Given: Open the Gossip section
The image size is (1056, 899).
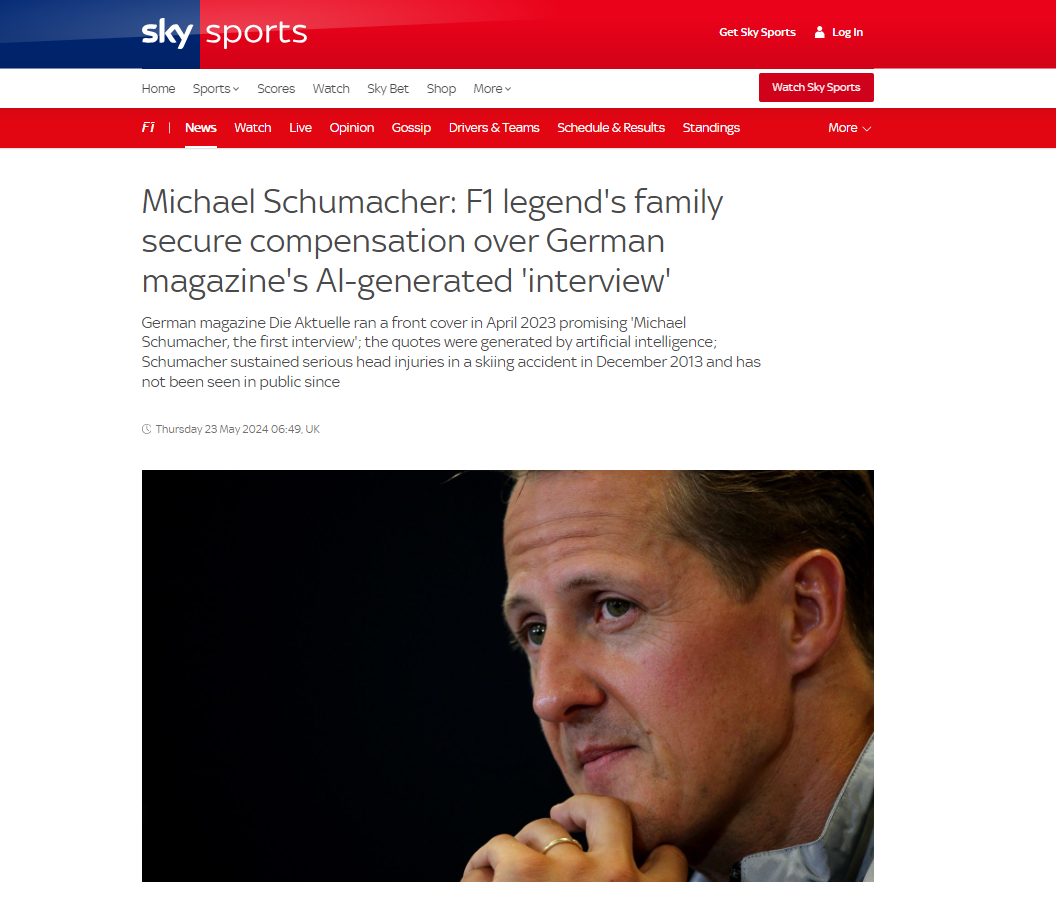Looking at the screenshot, I should pos(411,128).
